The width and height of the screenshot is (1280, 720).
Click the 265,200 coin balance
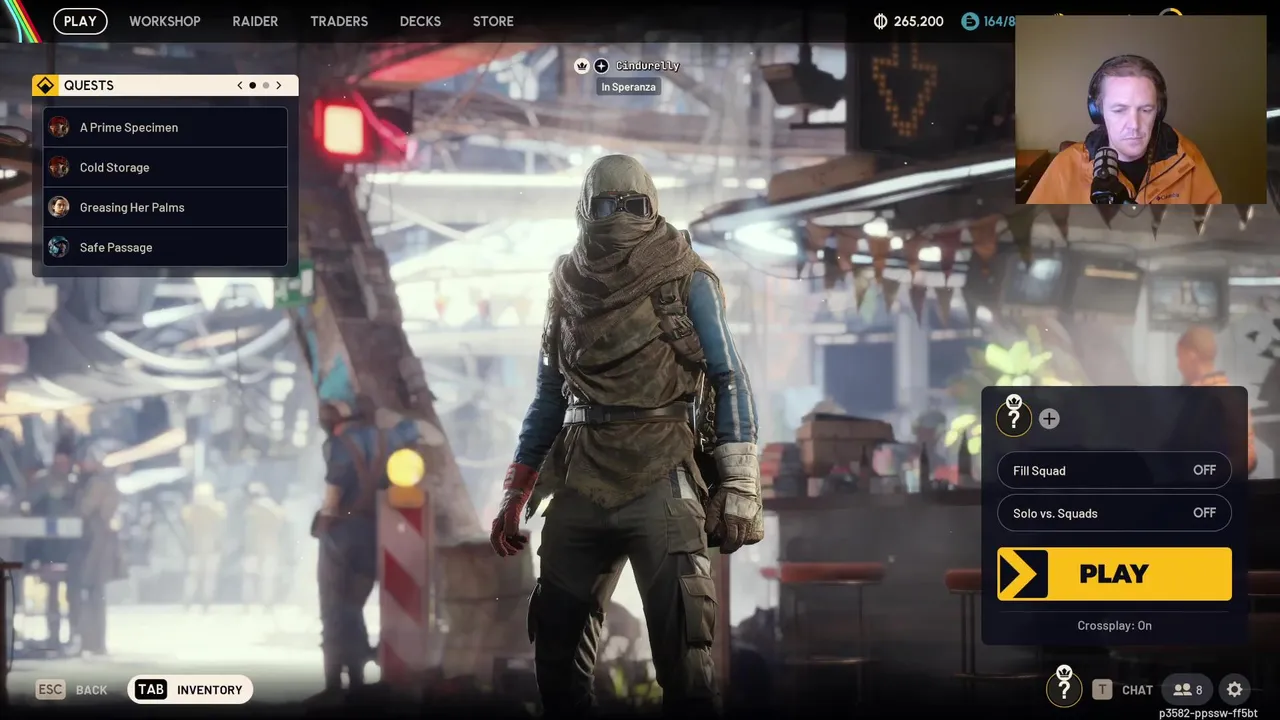click(919, 21)
